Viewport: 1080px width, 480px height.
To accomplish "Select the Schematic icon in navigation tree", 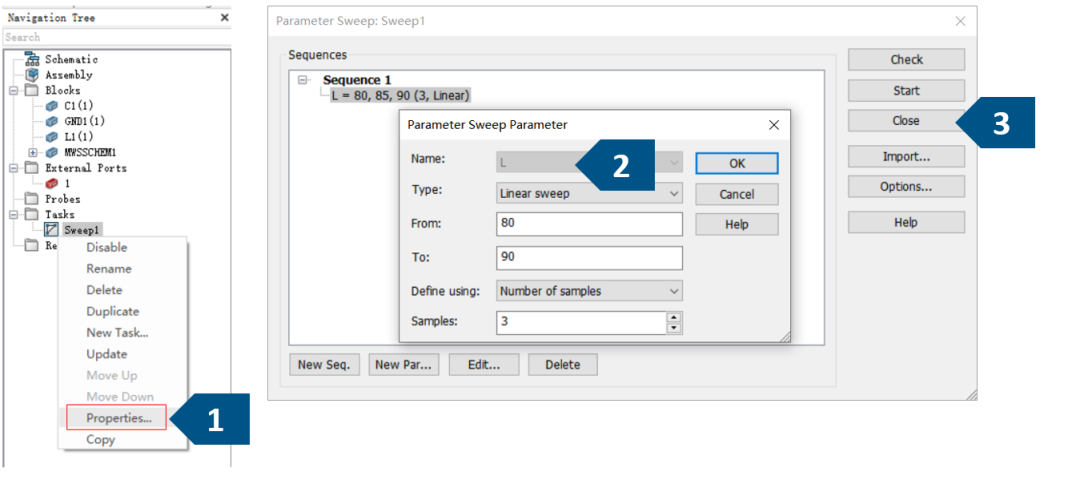I will pos(32,59).
